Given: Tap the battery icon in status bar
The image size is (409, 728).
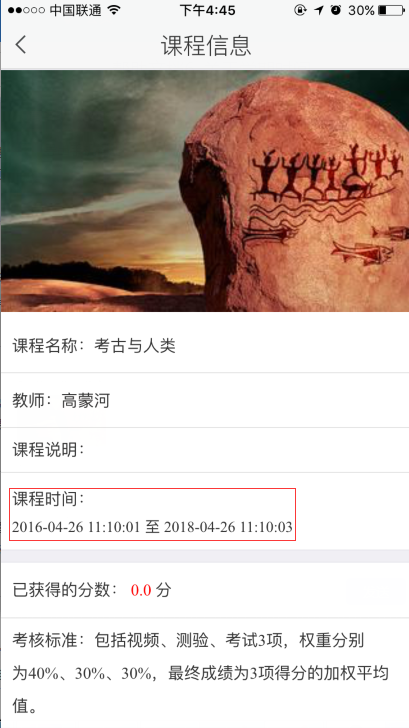Looking at the screenshot, I should 392,10.
